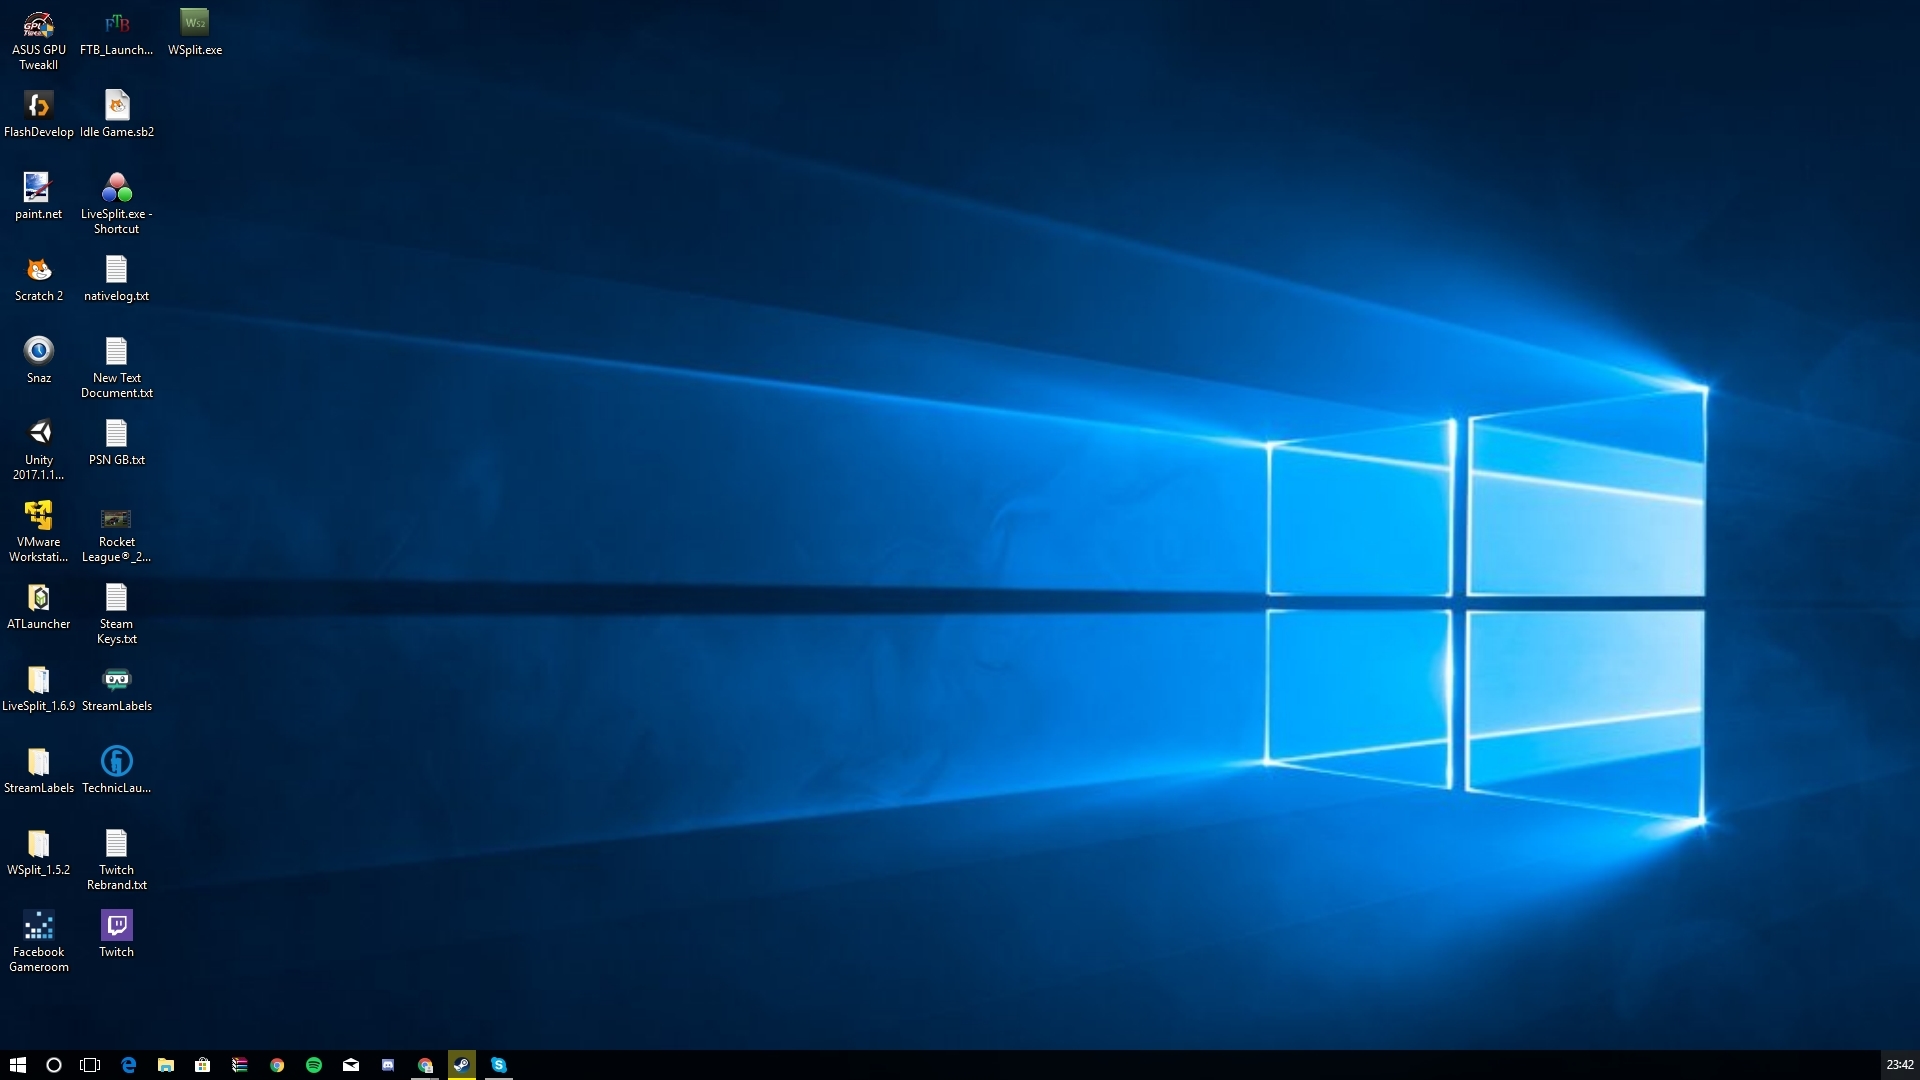Select the LiveSplit_1.6.9 folder
Screen dimensions: 1920x1080
pos(38,680)
